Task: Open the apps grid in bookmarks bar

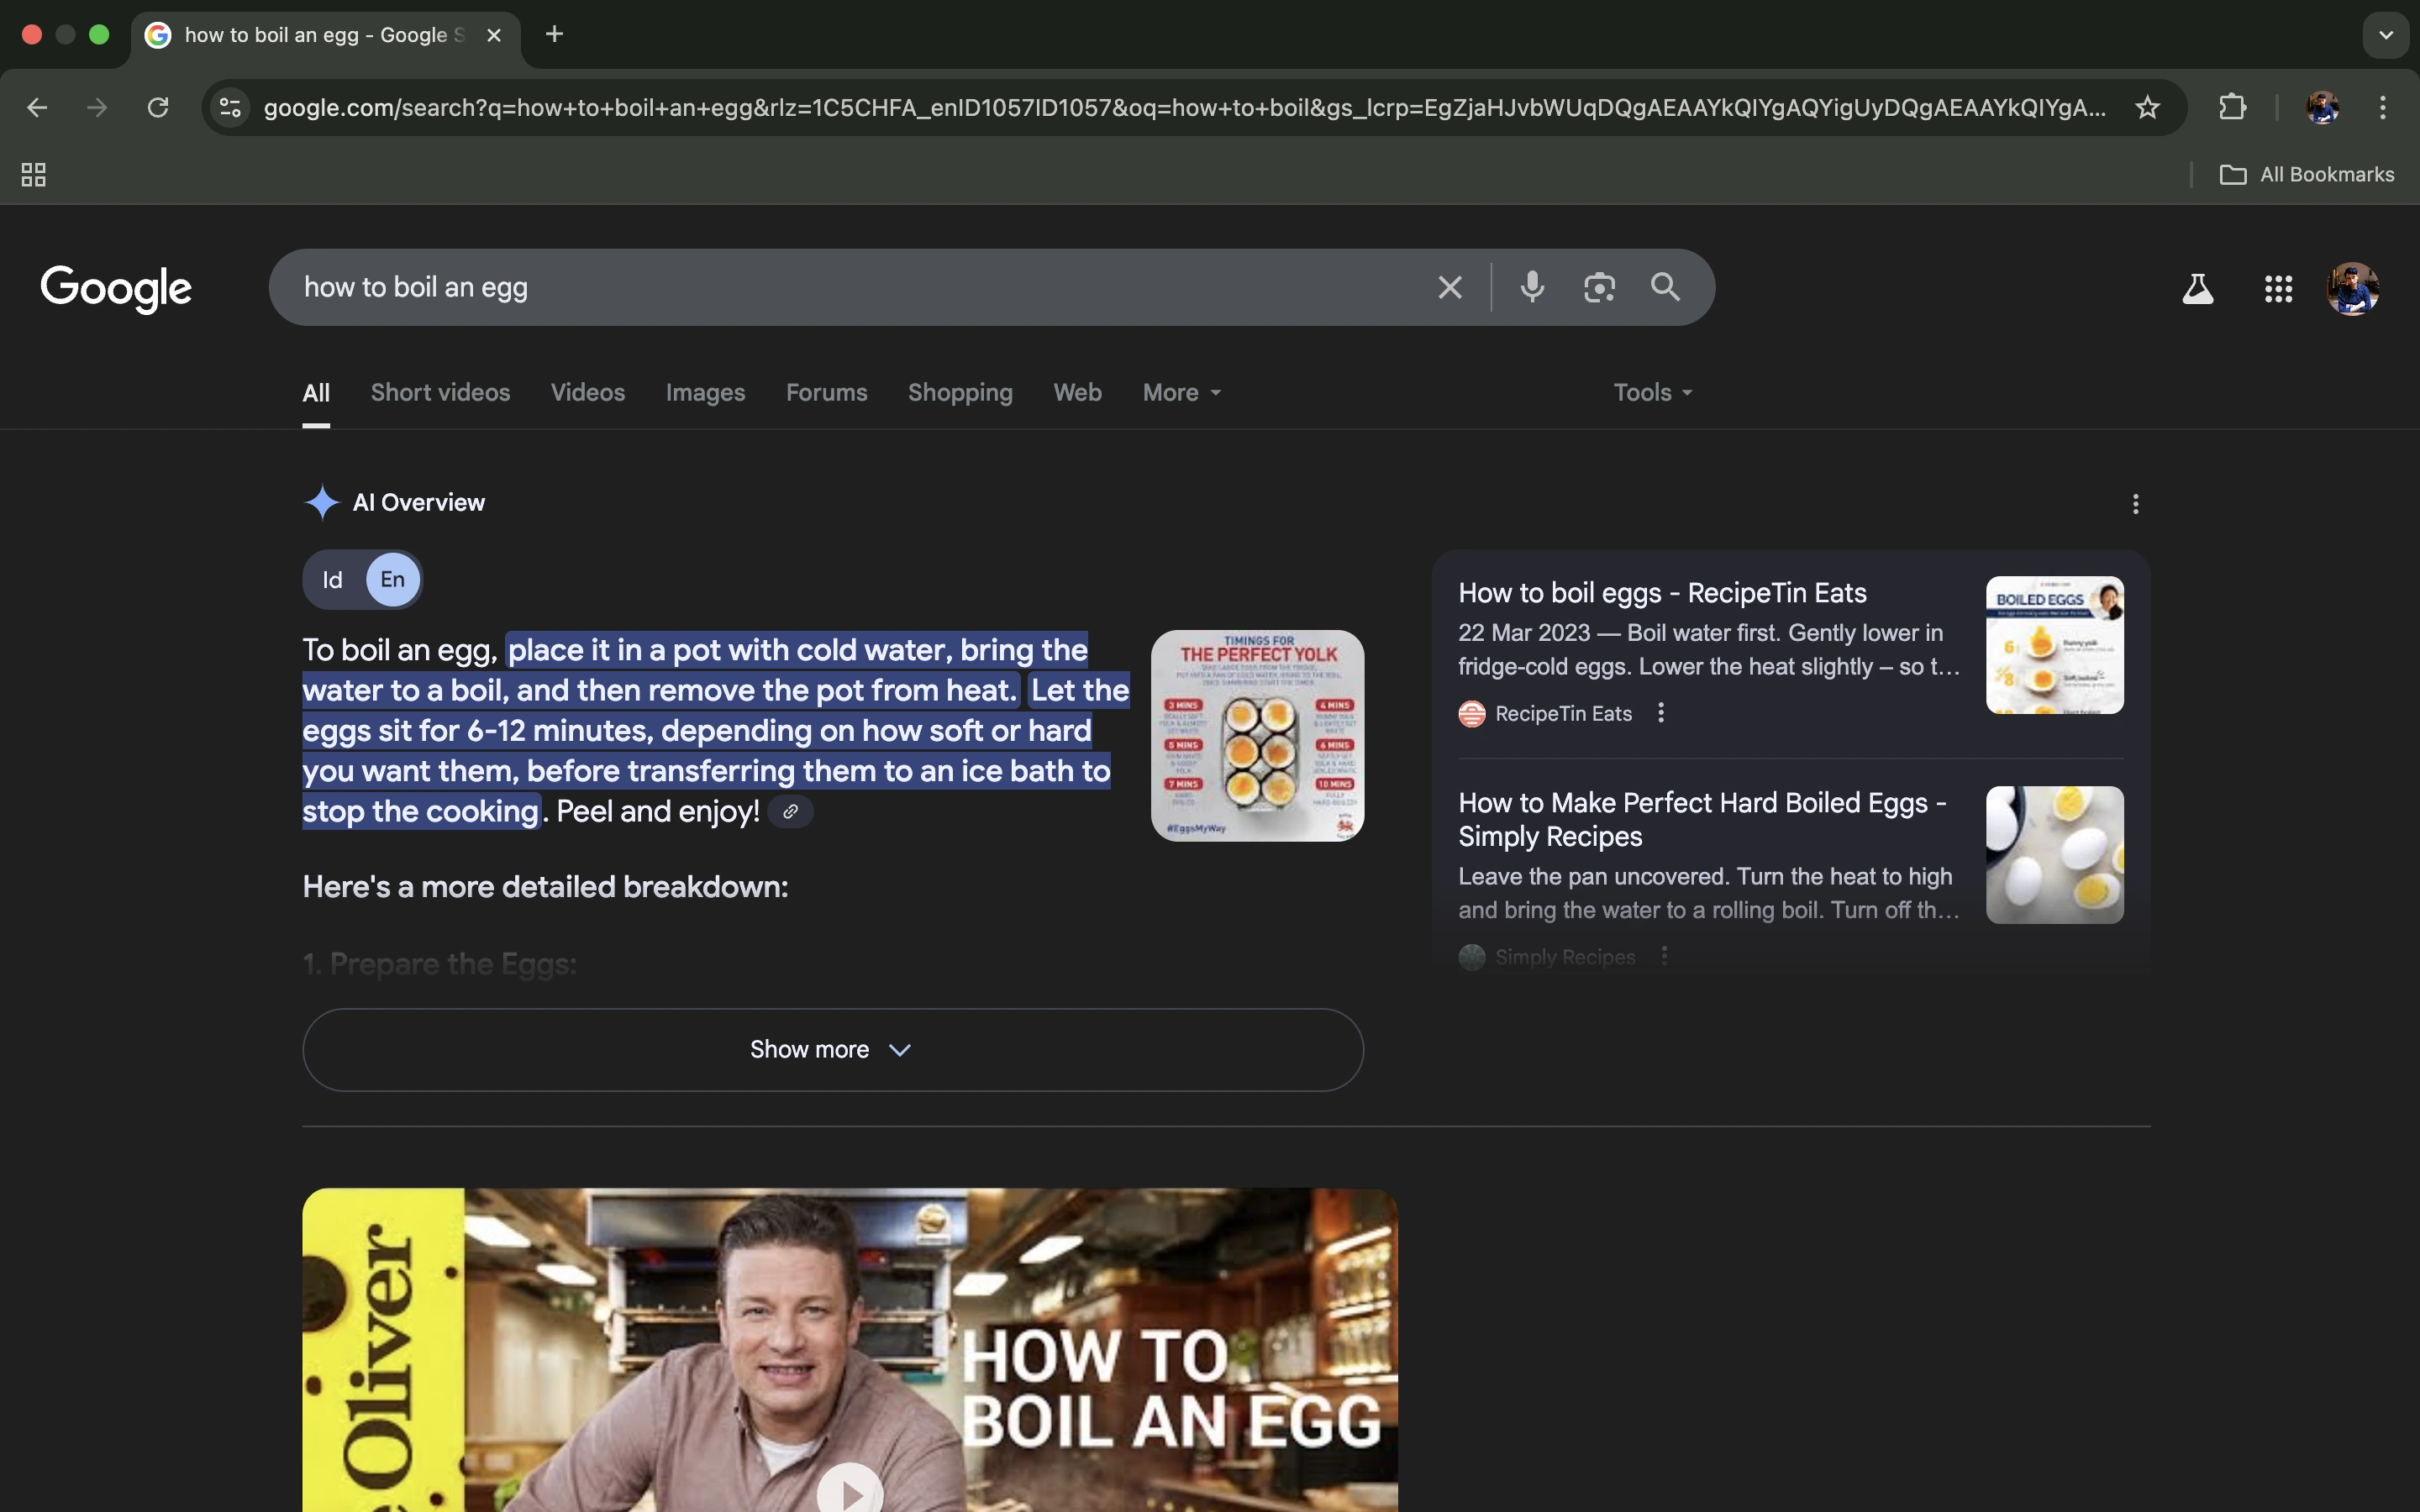Action: 34,175
